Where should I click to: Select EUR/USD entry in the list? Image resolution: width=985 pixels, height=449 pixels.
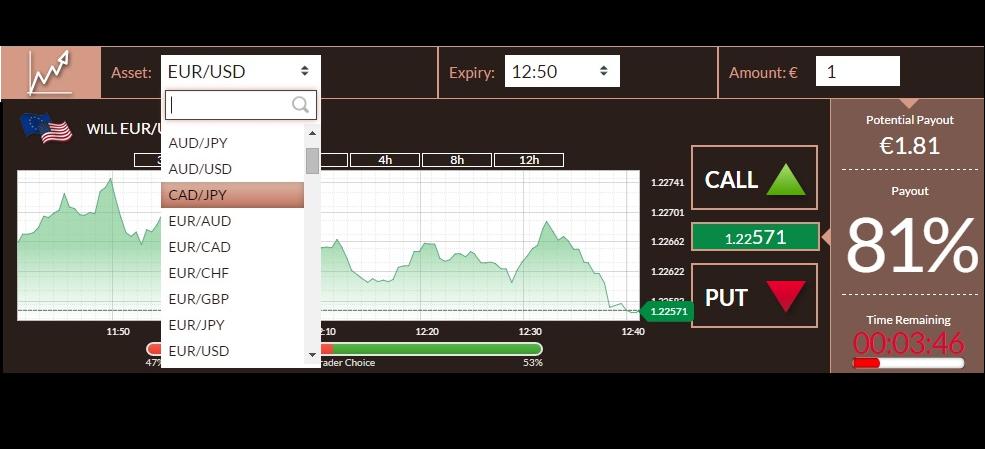[232, 350]
